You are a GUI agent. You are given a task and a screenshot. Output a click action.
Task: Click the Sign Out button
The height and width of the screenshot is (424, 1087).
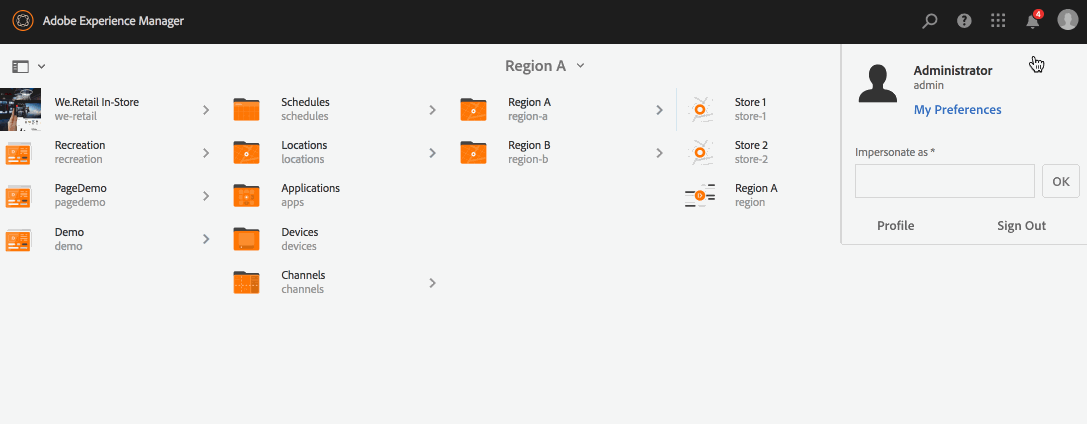point(1021,225)
